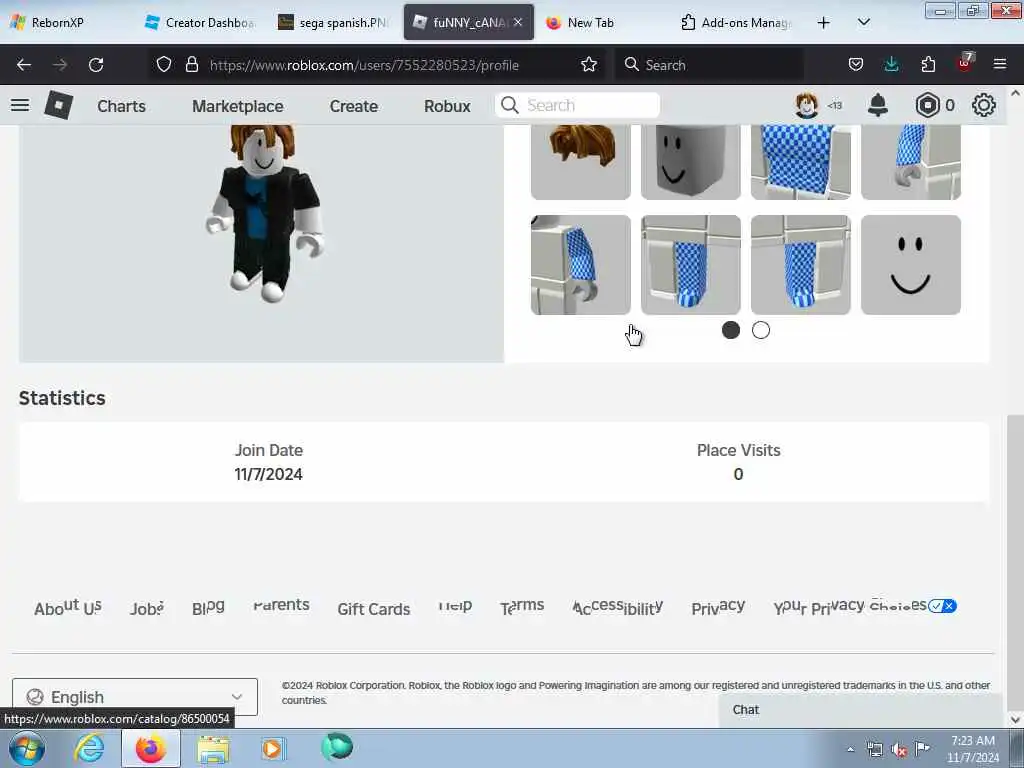Click the muted volume tray icon

point(899,750)
